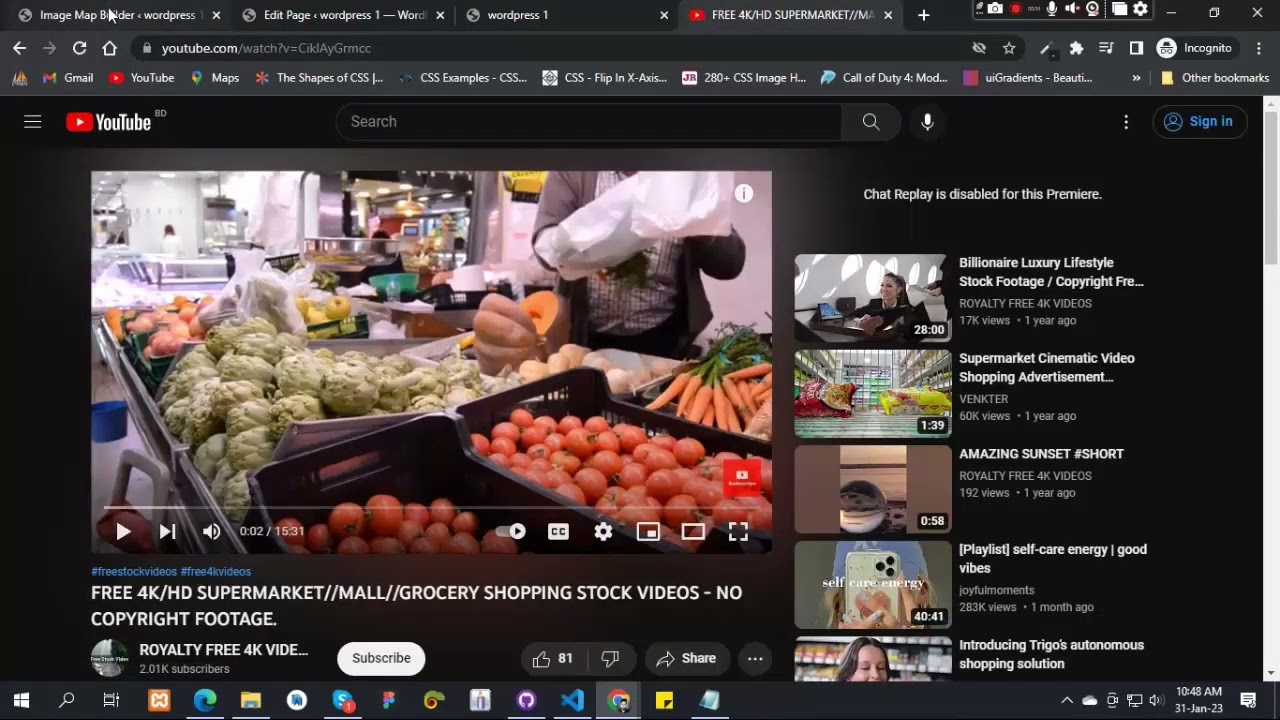Open a new browser tab
Image resolution: width=1280 pixels, height=720 pixels.
924,15
